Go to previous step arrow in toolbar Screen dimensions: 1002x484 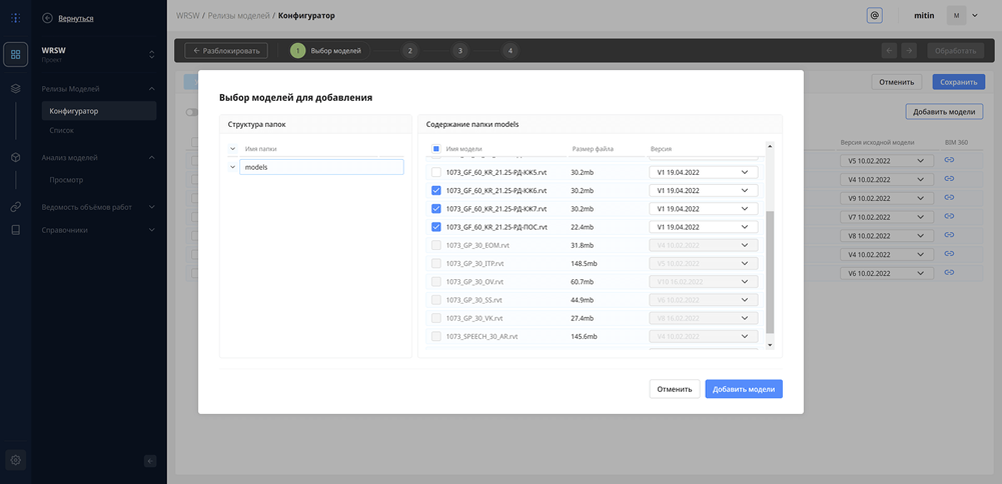[x=890, y=51]
